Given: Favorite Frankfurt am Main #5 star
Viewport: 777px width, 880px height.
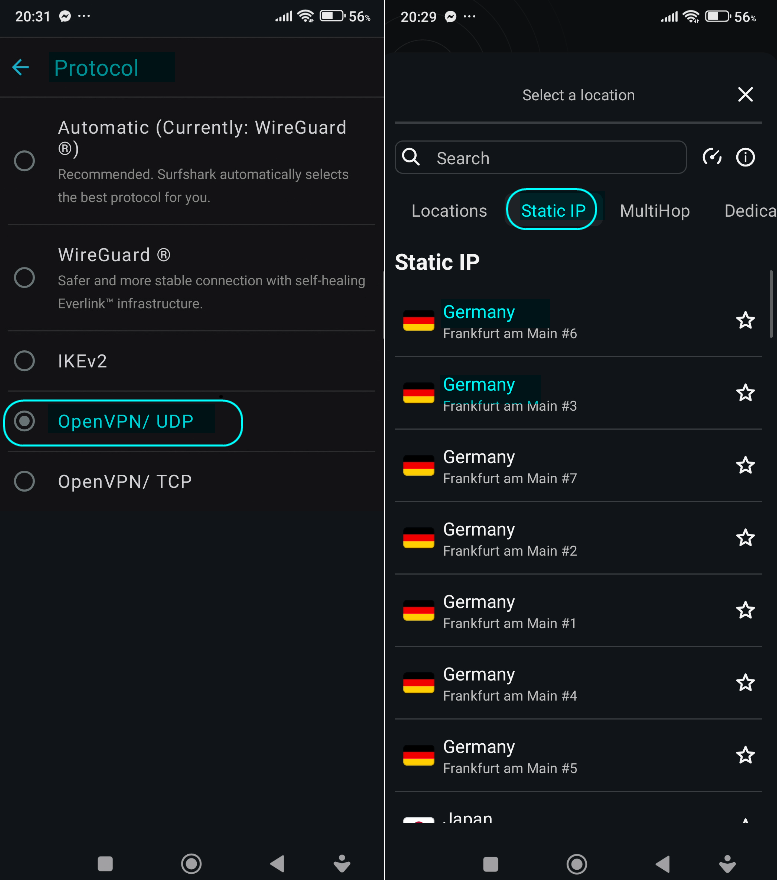Looking at the screenshot, I should click(x=745, y=755).
